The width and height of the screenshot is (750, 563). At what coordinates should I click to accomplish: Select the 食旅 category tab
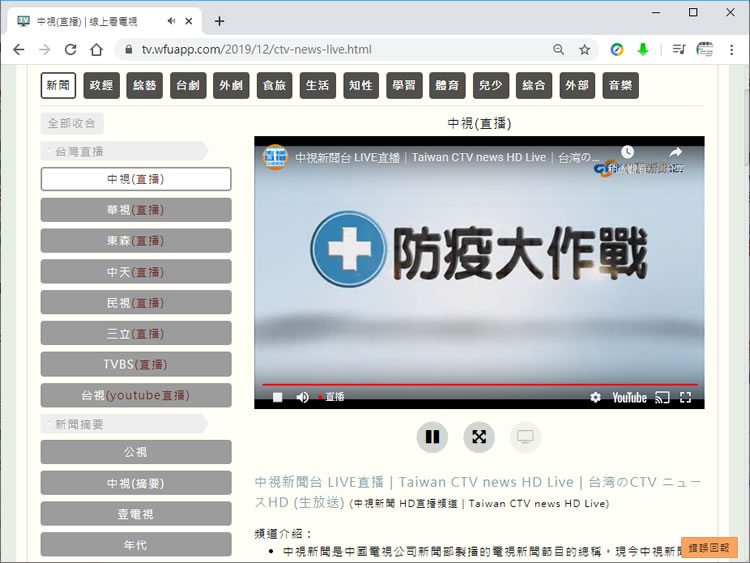[x=274, y=86]
